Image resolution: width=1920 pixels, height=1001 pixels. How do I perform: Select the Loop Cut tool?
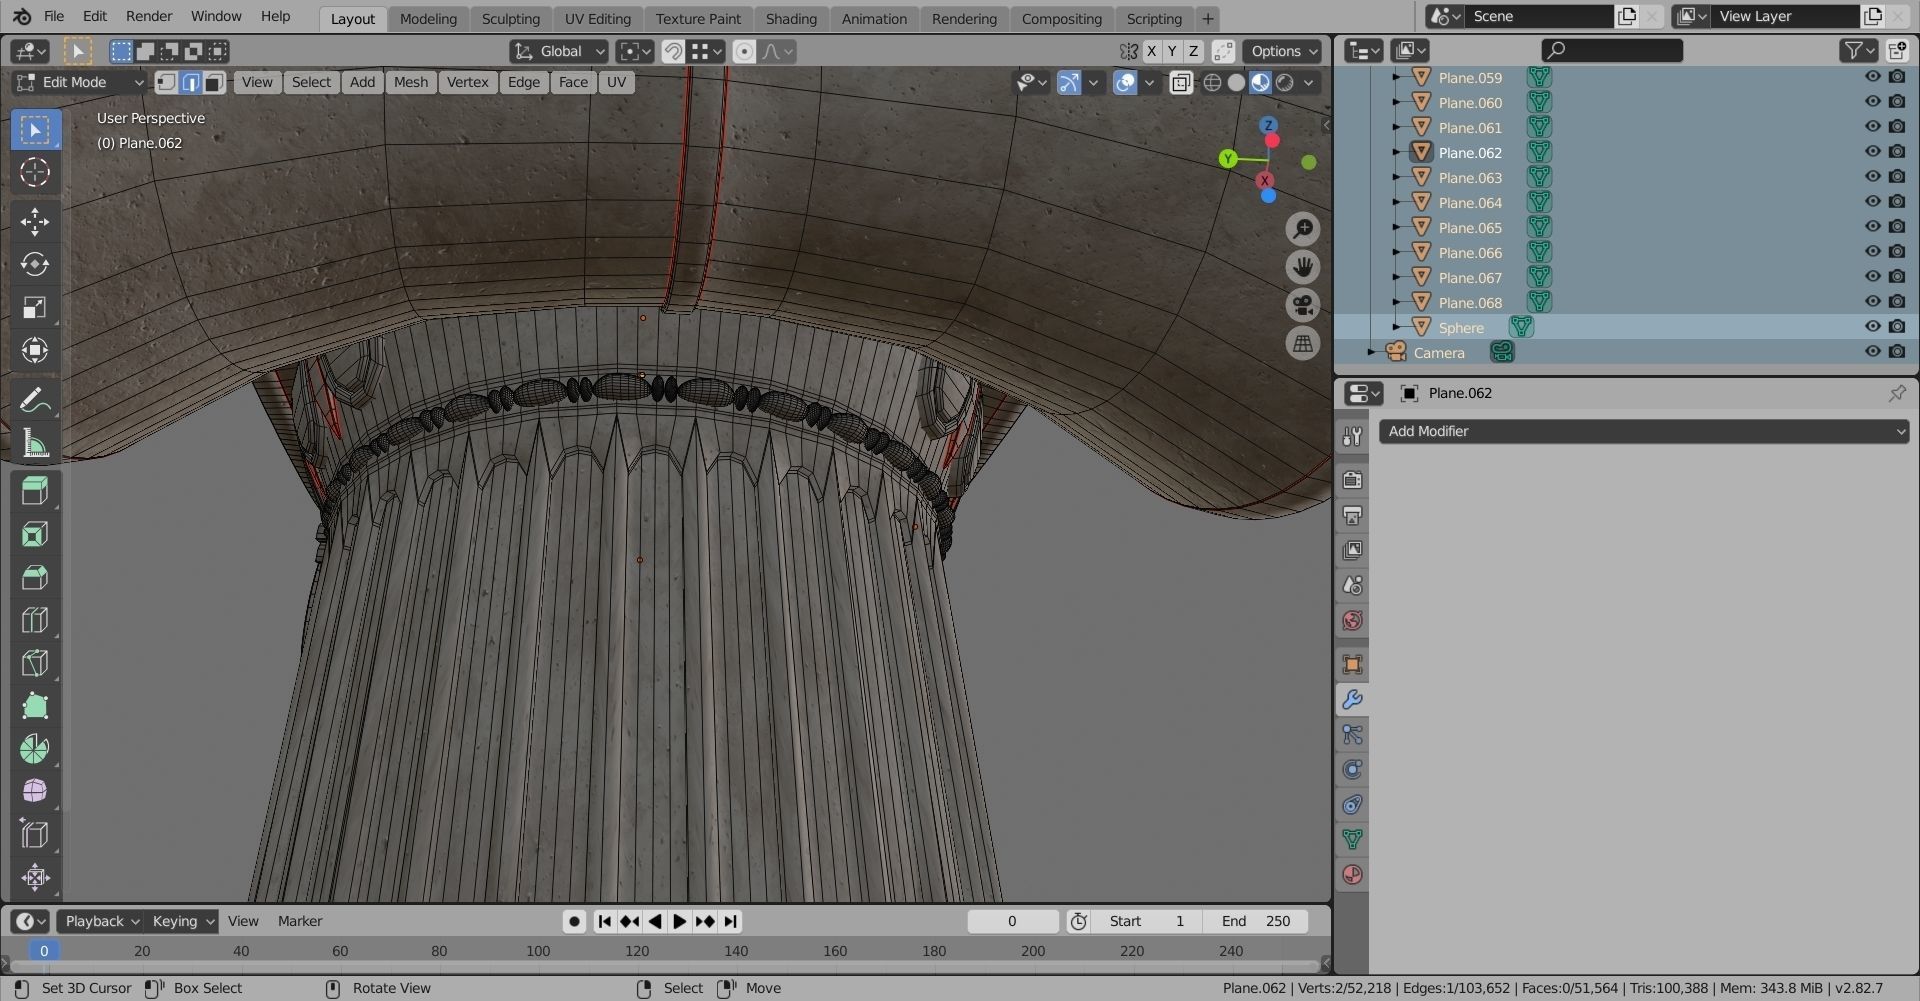tap(35, 620)
